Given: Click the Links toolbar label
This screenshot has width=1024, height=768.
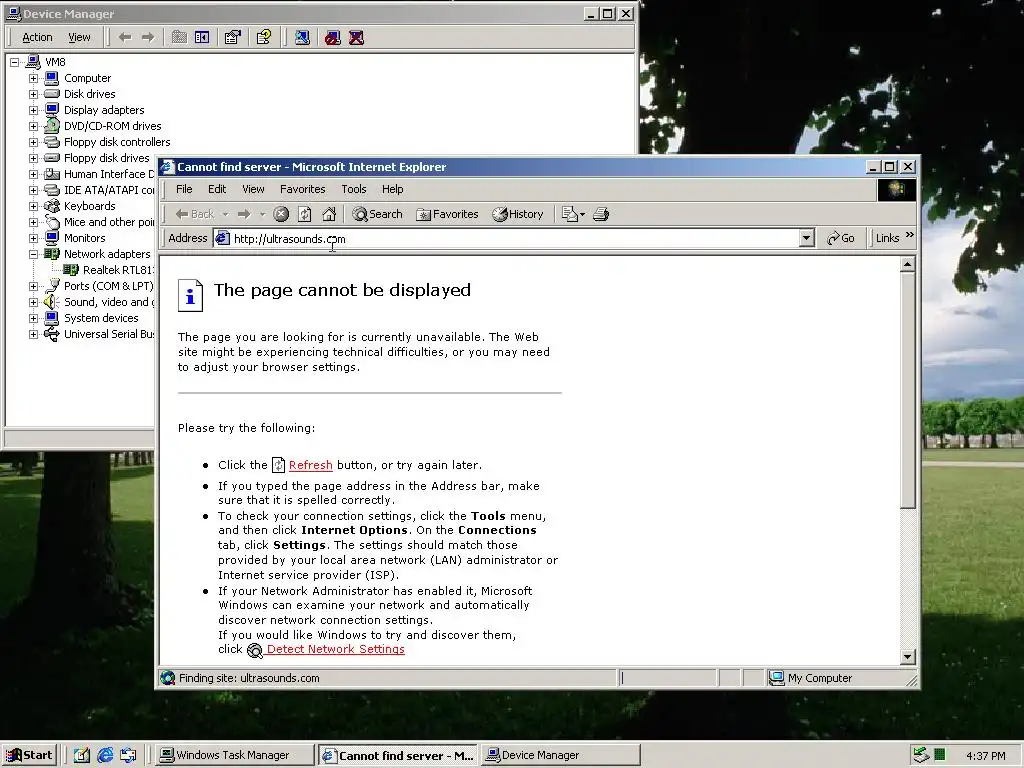Looking at the screenshot, I should point(887,238).
